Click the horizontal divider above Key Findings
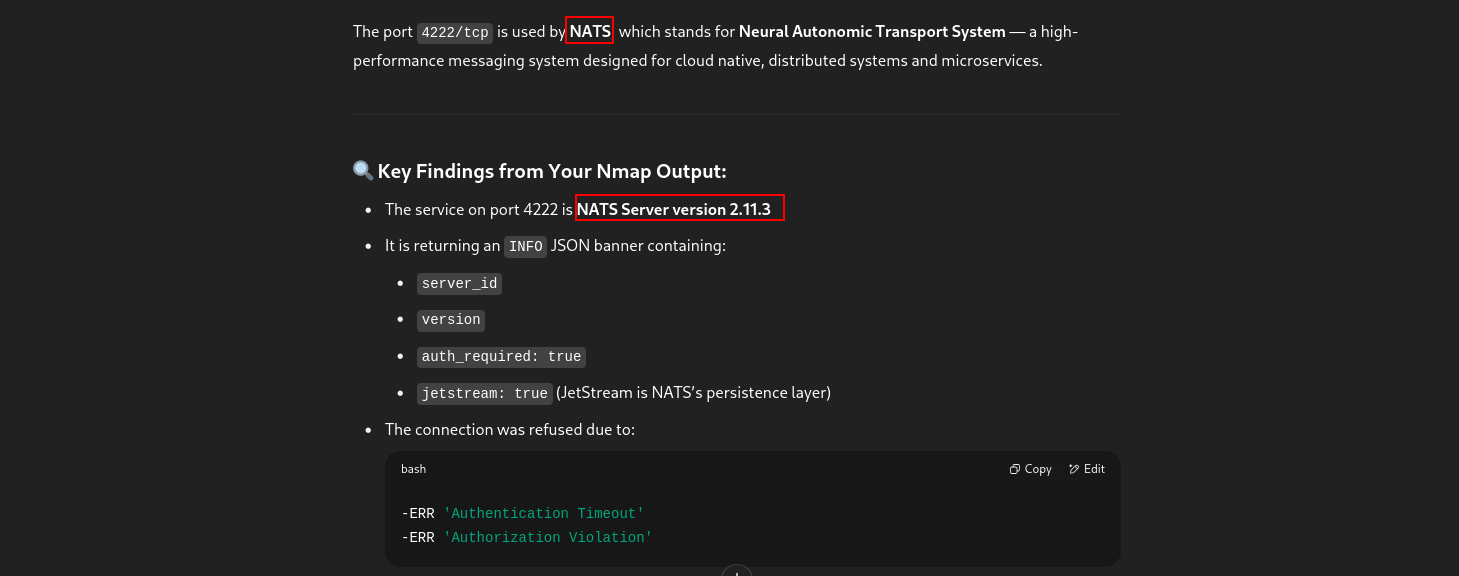1459x576 pixels. [735, 115]
